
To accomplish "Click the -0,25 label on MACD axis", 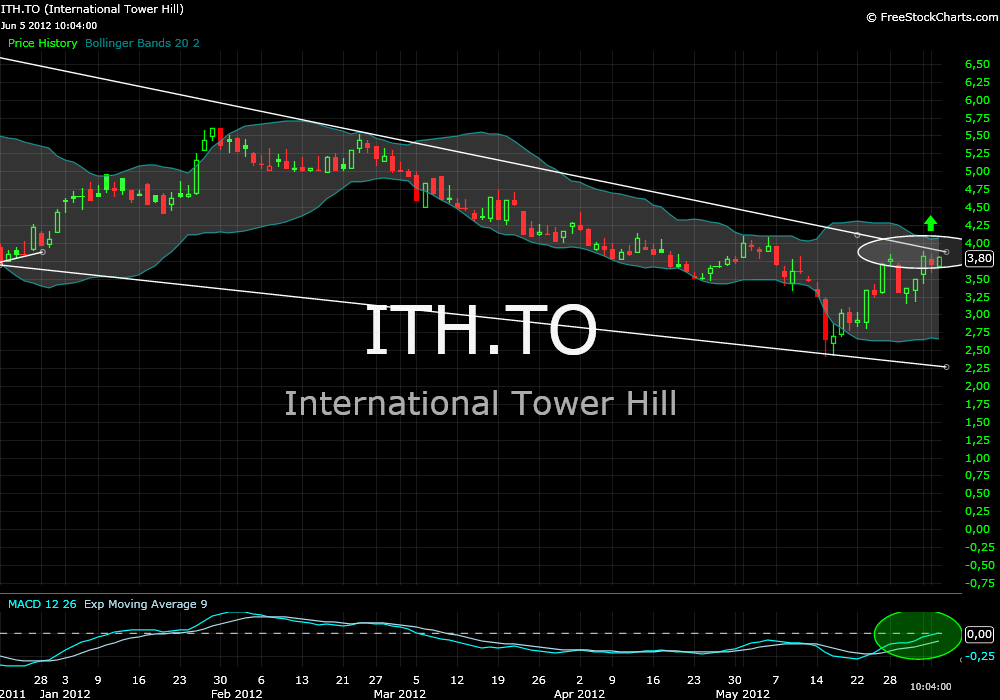I will coord(980,656).
